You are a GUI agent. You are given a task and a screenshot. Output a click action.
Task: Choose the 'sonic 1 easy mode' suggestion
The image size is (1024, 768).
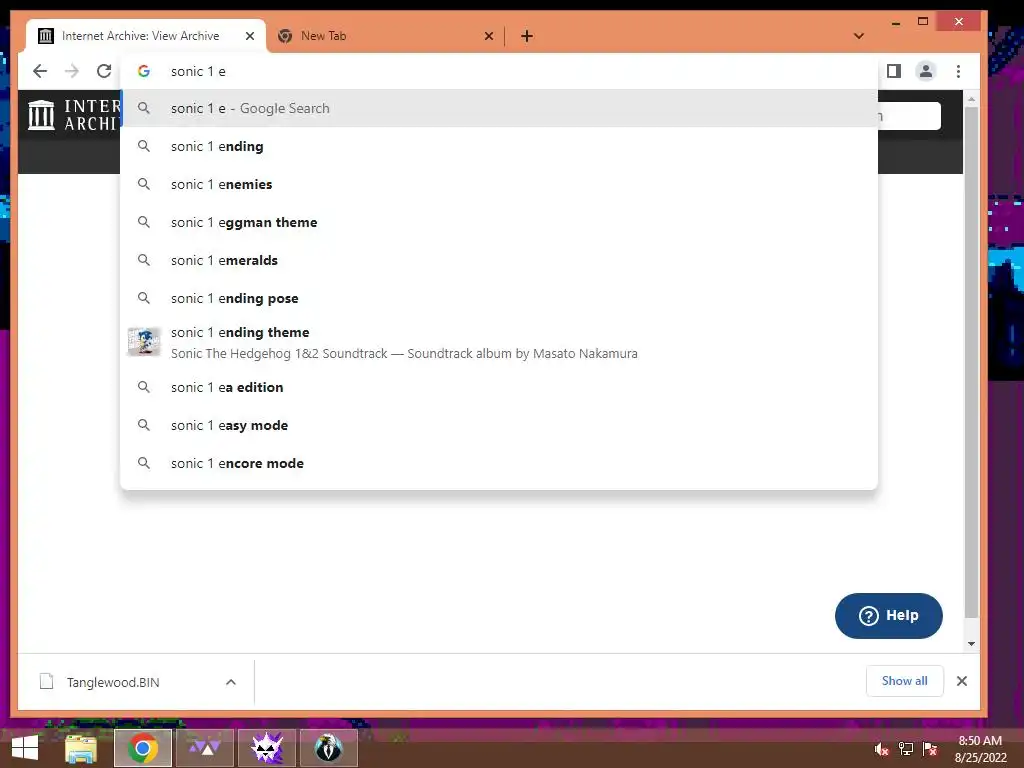[499, 425]
